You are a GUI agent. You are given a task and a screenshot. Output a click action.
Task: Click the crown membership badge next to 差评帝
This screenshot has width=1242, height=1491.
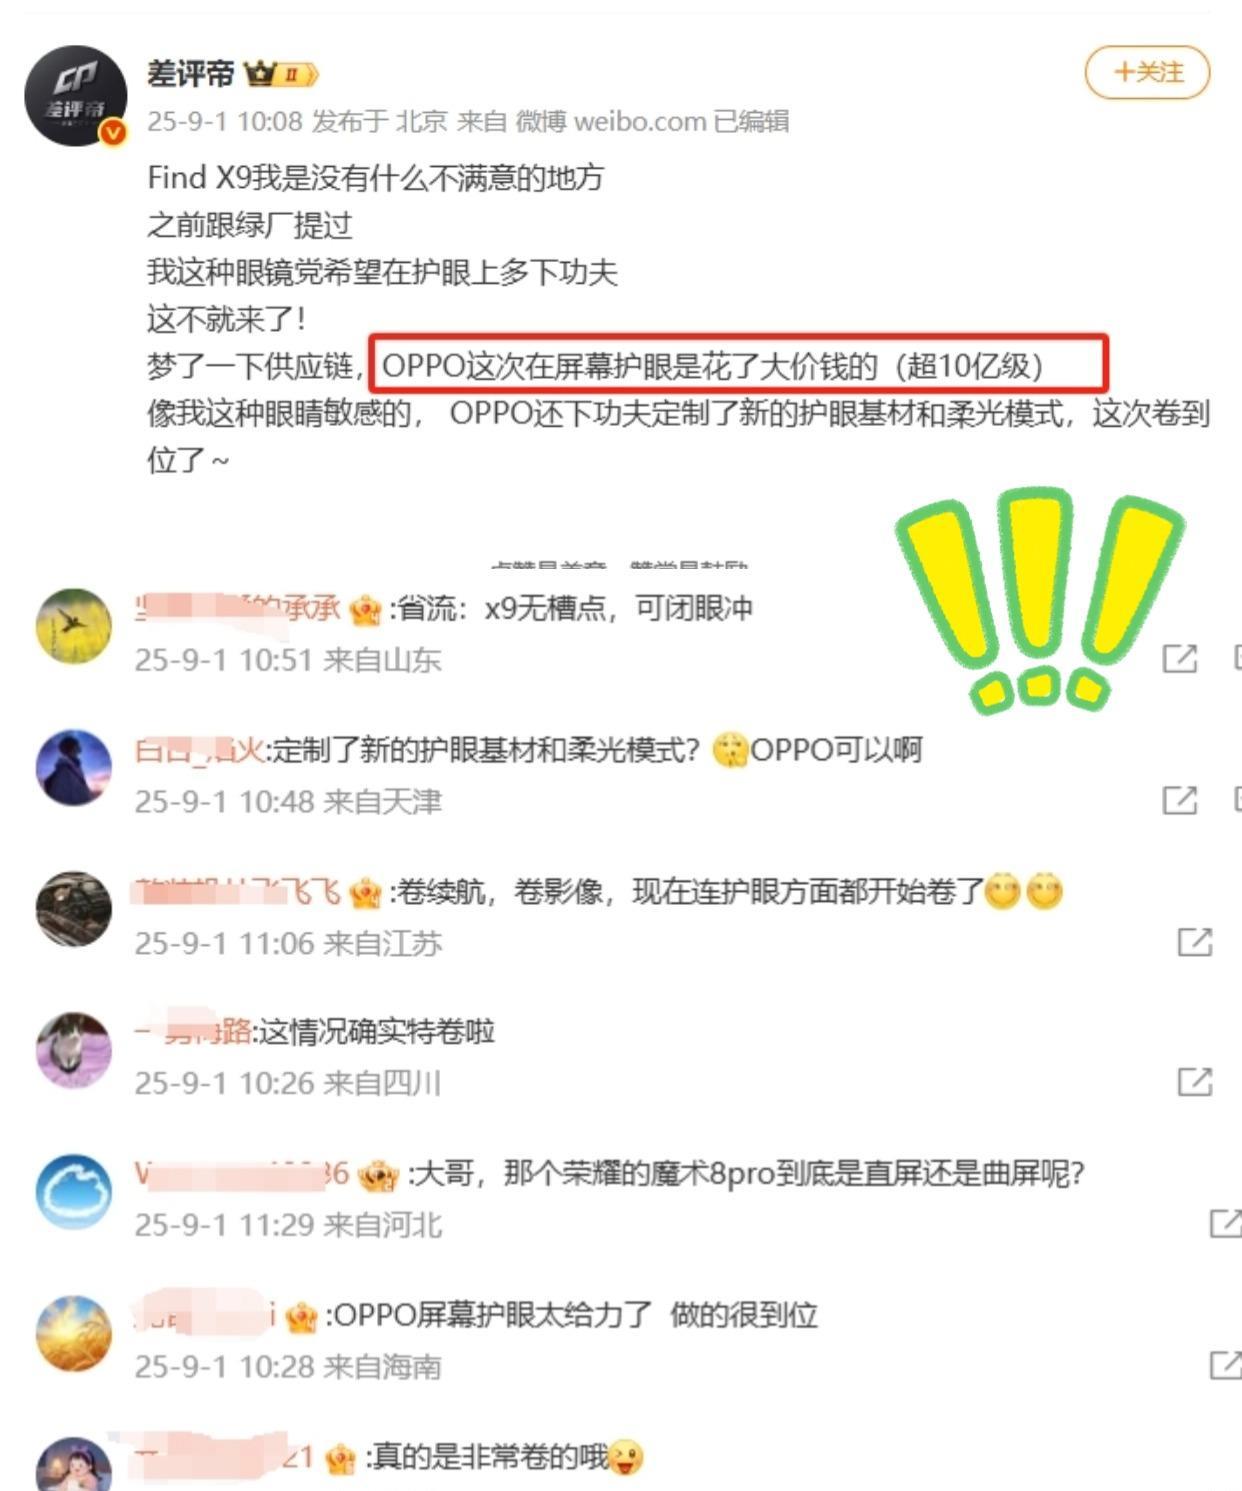281,74
